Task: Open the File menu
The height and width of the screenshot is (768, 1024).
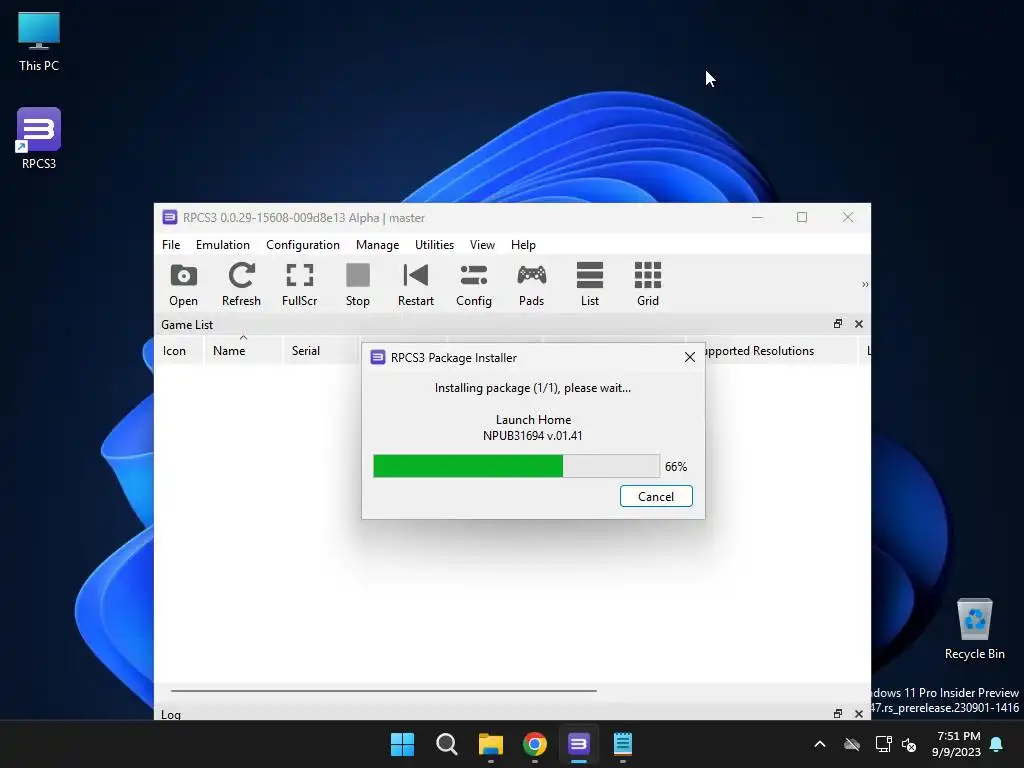Action: 171,245
